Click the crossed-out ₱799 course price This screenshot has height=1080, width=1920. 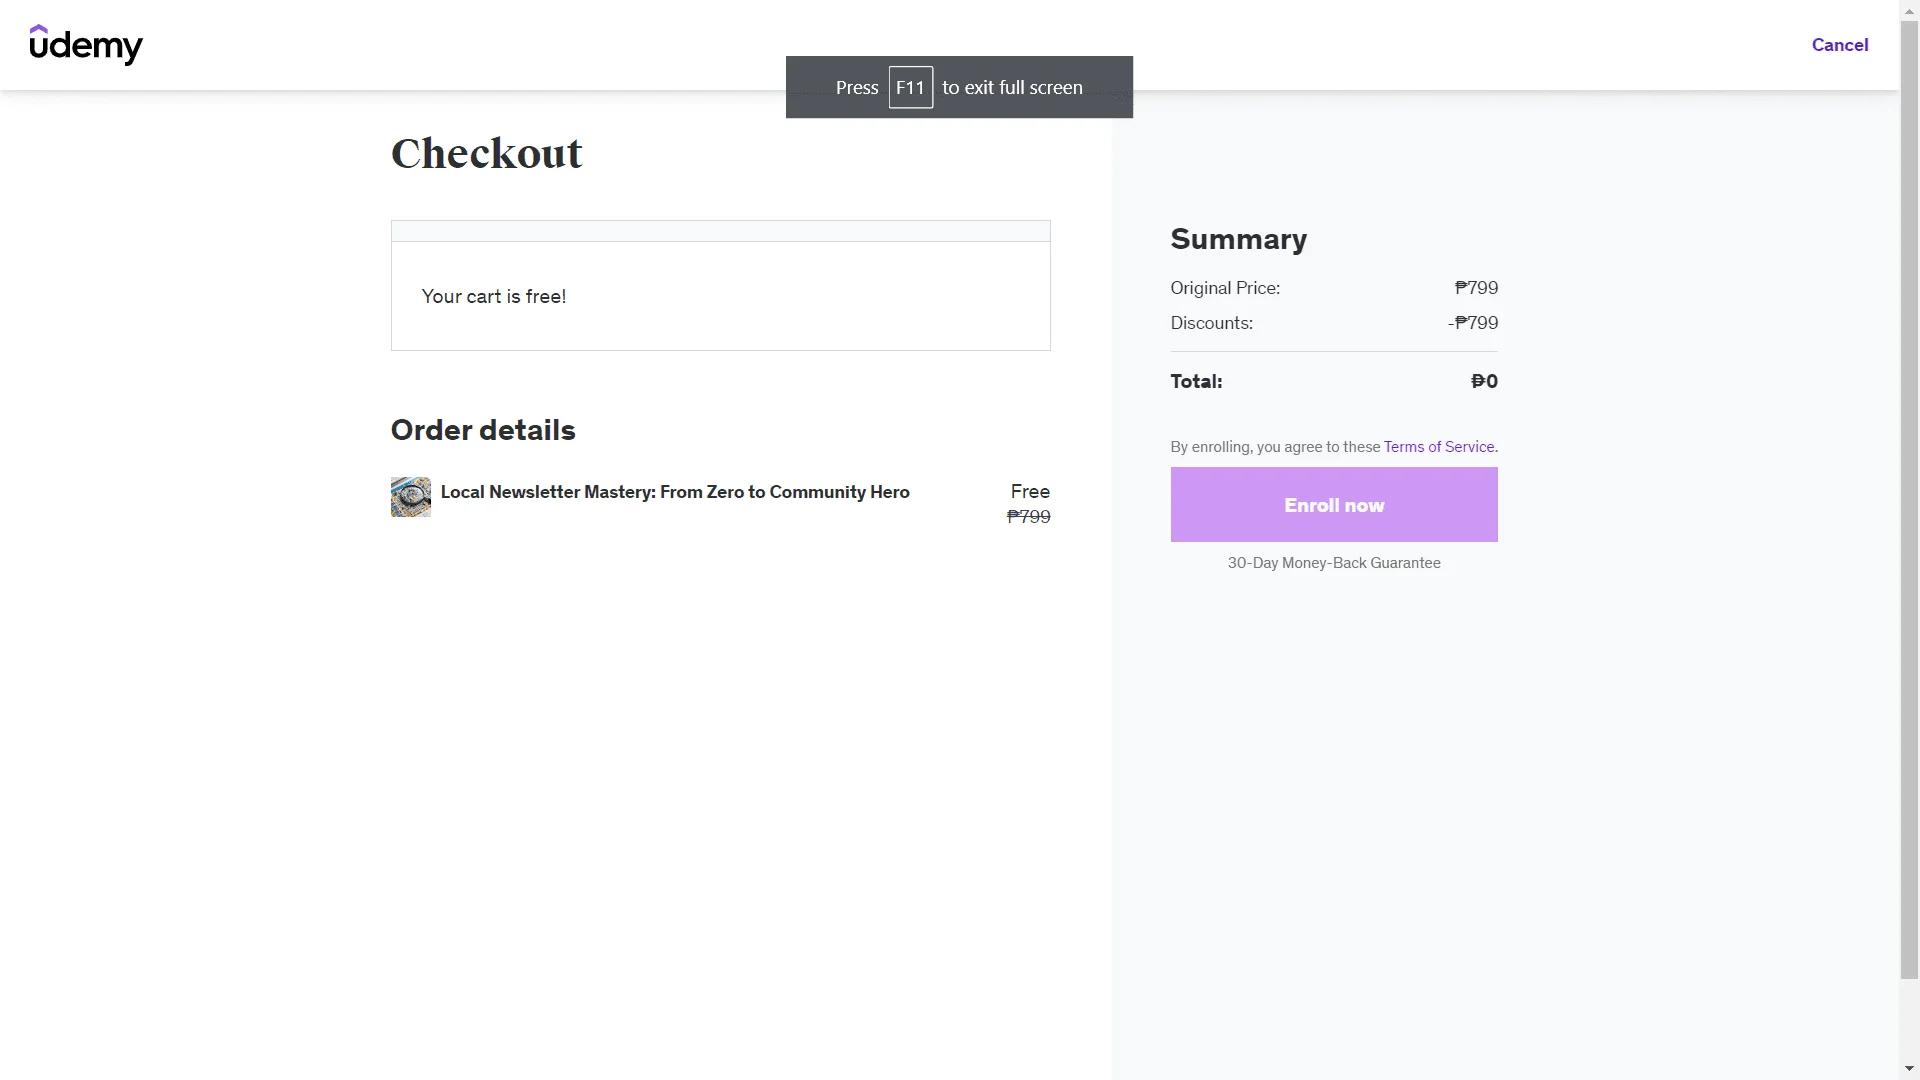pyautogui.click(x=1028, y=517)
